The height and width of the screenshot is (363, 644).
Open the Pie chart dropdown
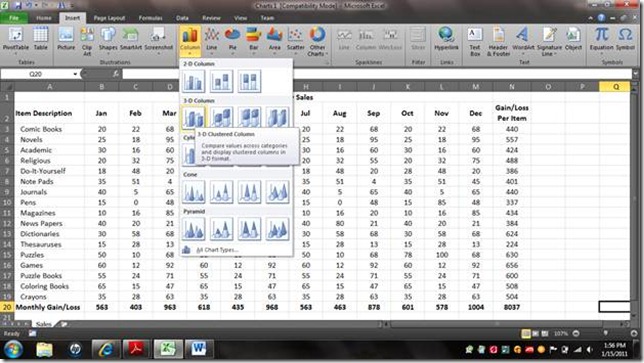pyautogui.click(x=232, y=41)
